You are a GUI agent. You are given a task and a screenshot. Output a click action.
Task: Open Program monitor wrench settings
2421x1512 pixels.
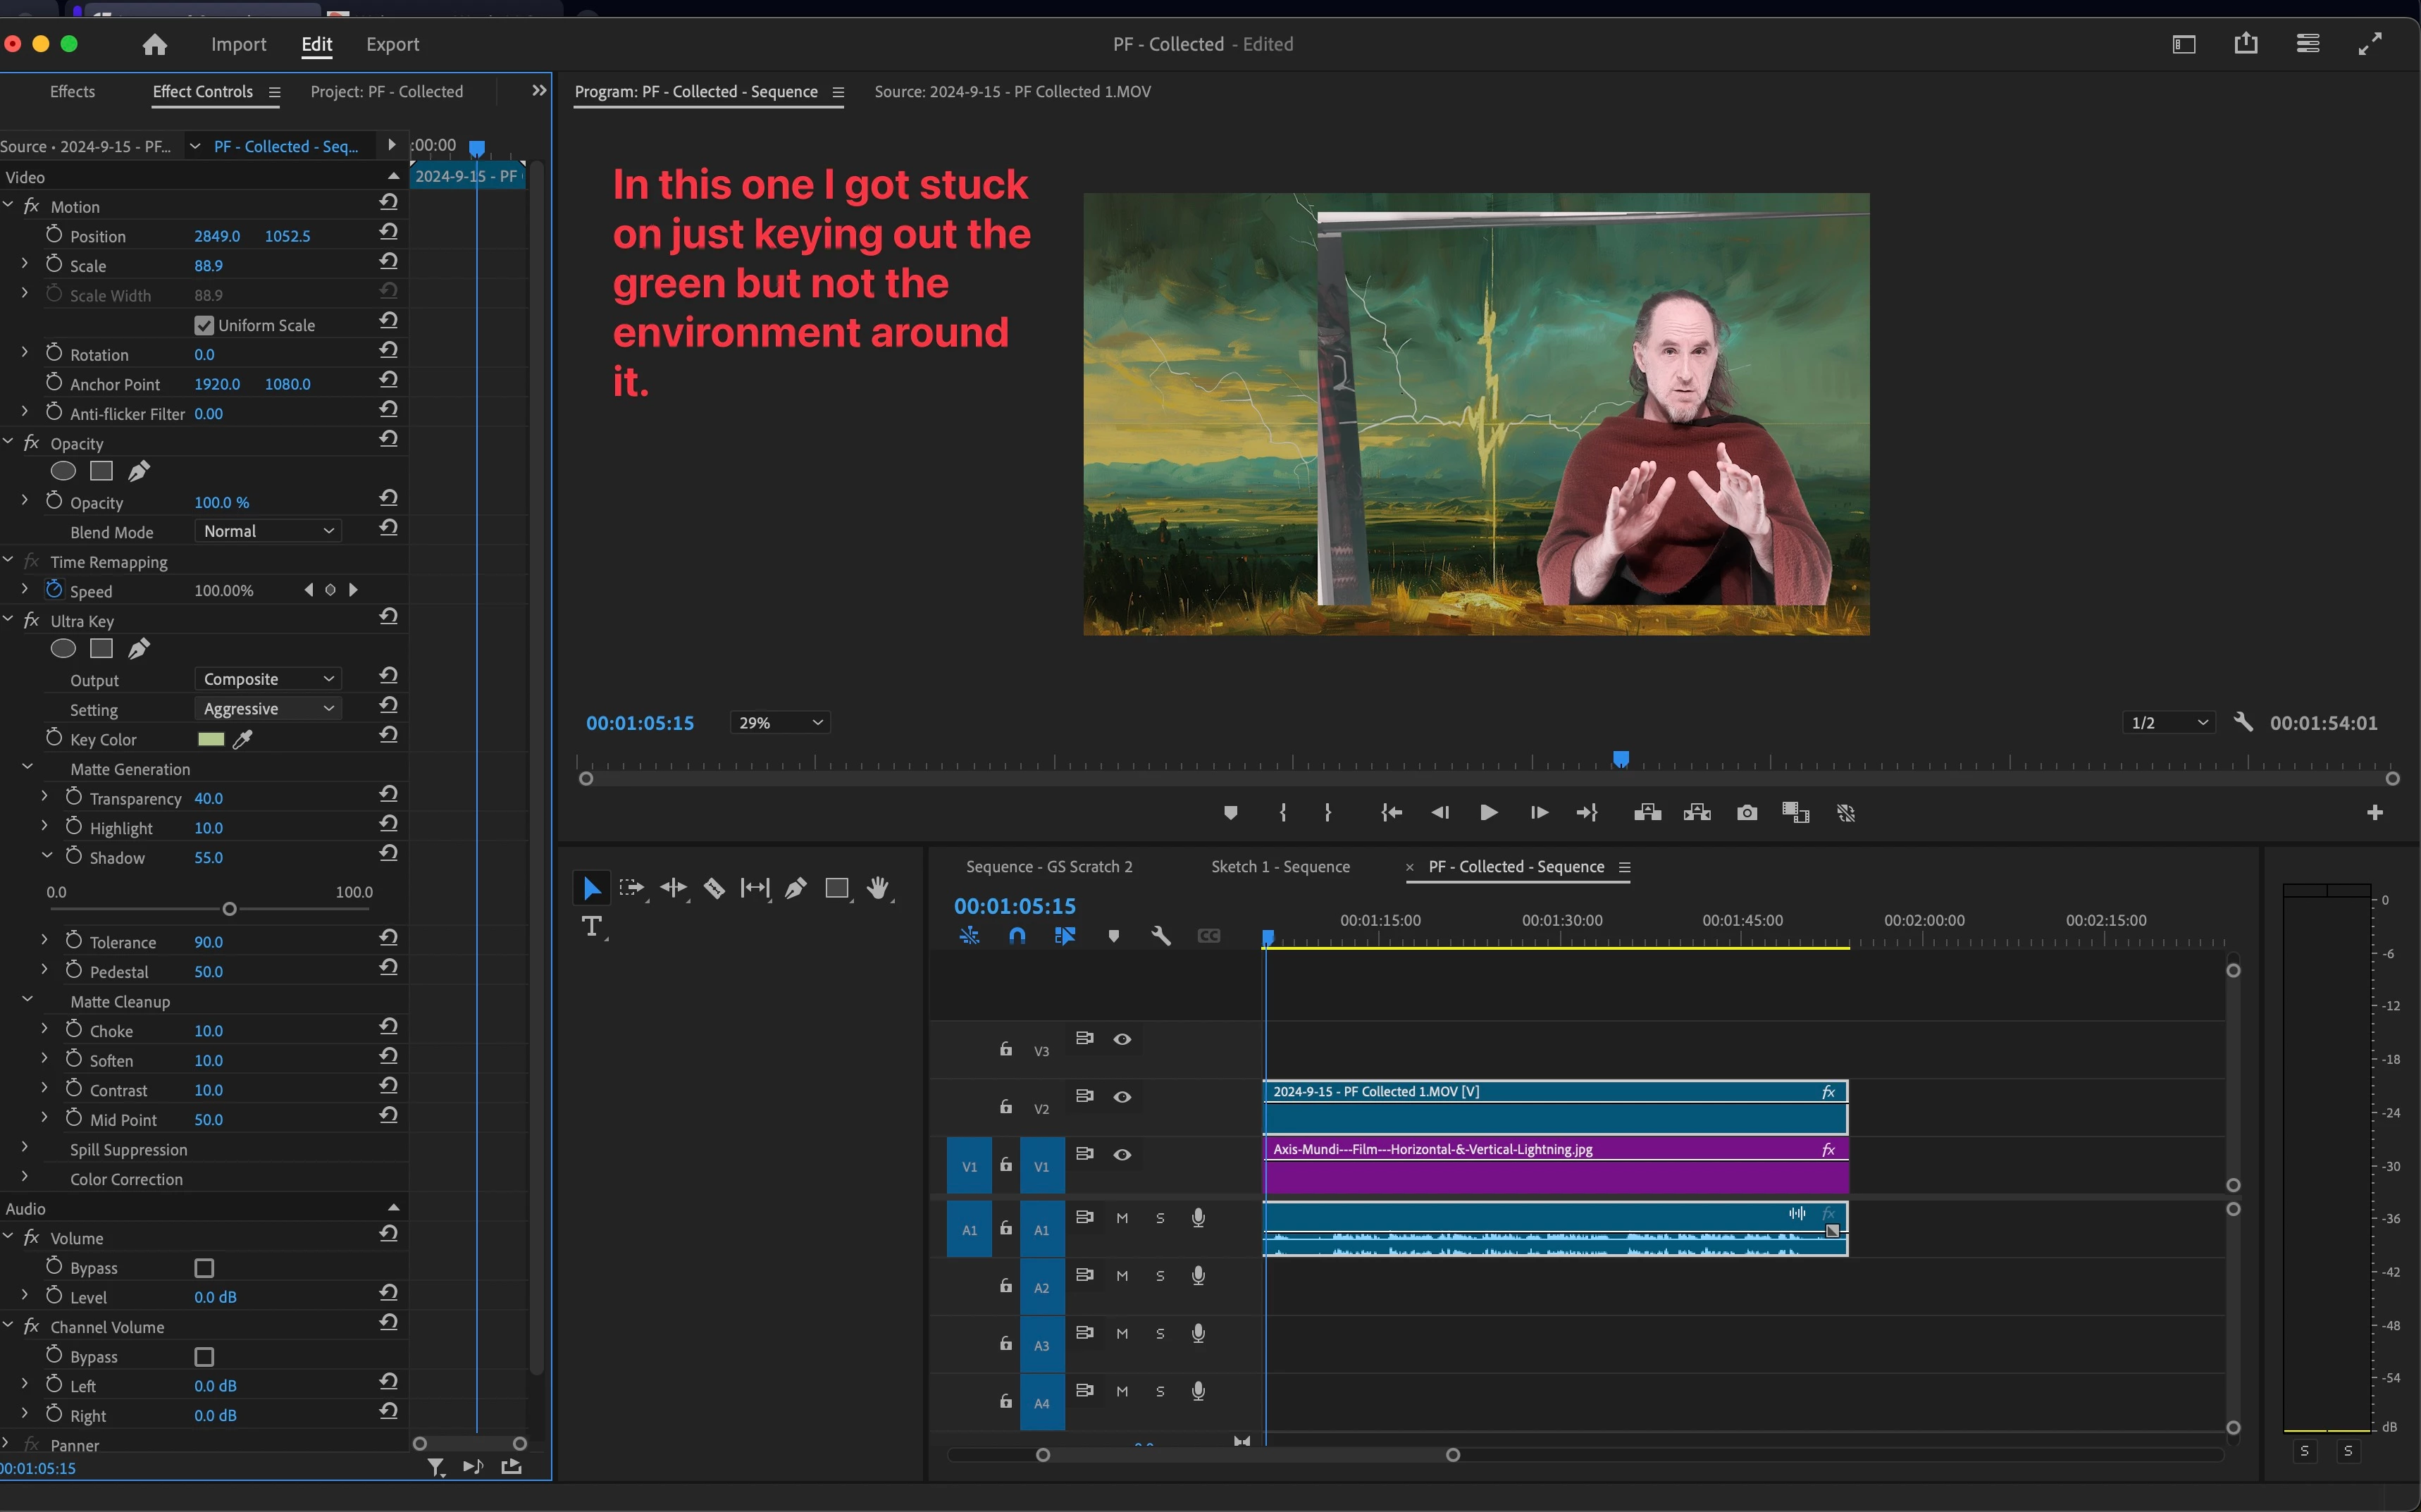[2243, 722]
